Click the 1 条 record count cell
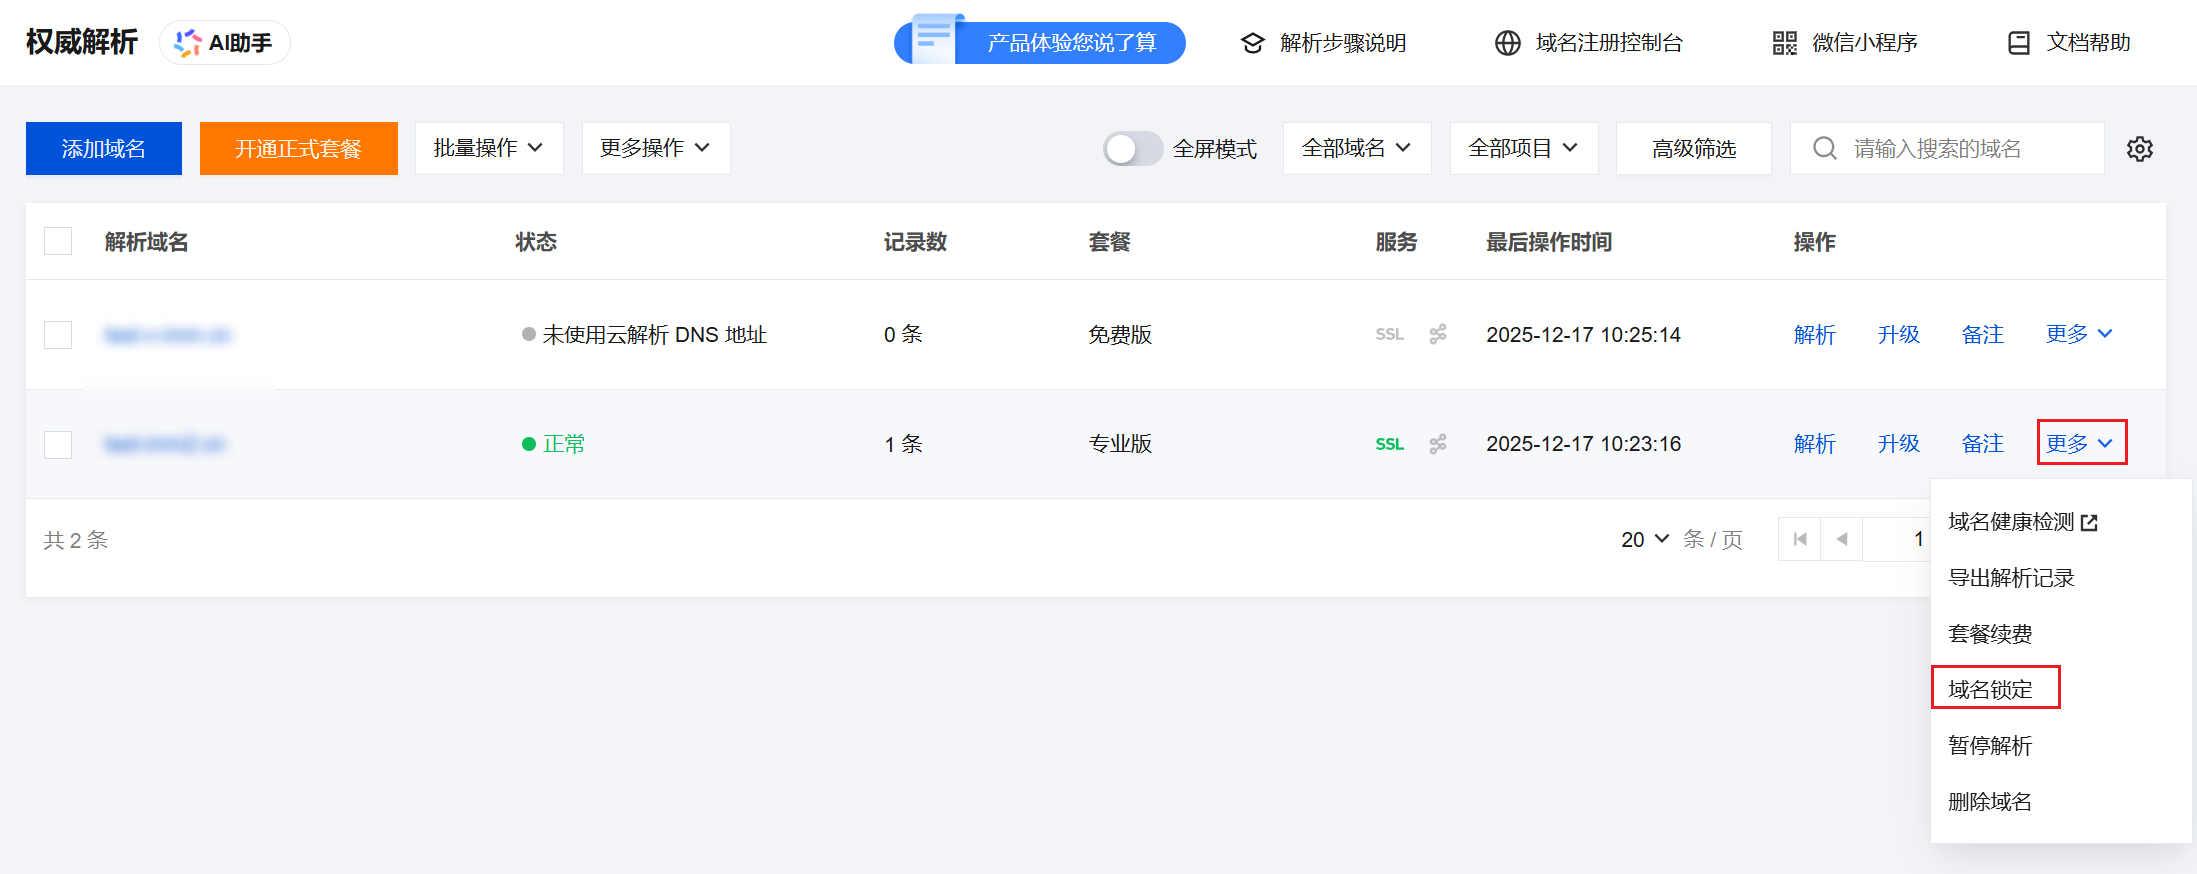Image resolution: width=2197 pixels, height=874 pixels. [903, 444]
